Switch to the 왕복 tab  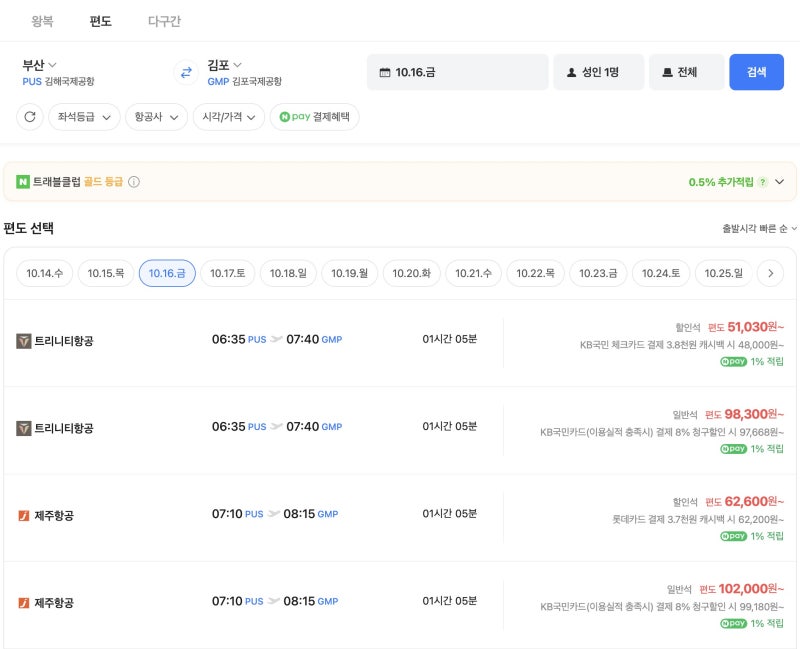click(42, 21)
